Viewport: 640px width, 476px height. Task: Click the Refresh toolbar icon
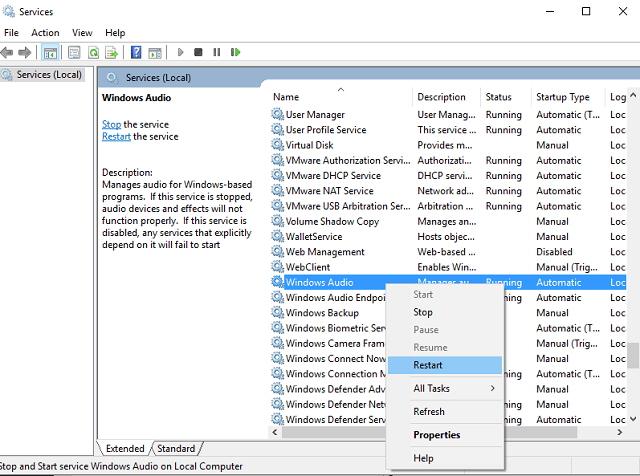point(93,52)
